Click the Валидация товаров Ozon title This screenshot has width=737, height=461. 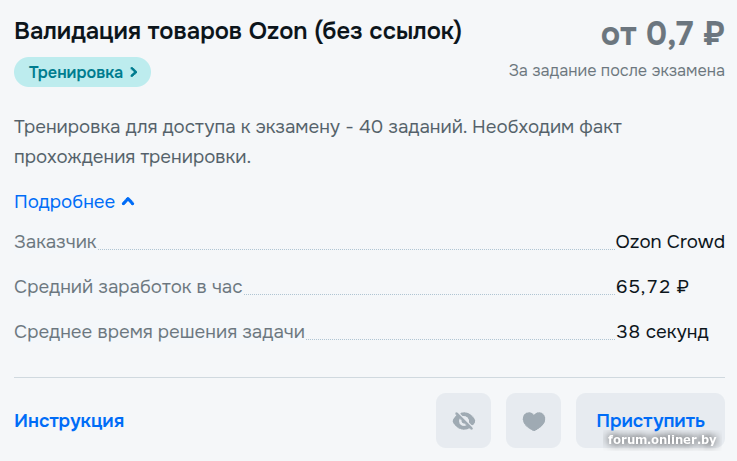[238, 31]
